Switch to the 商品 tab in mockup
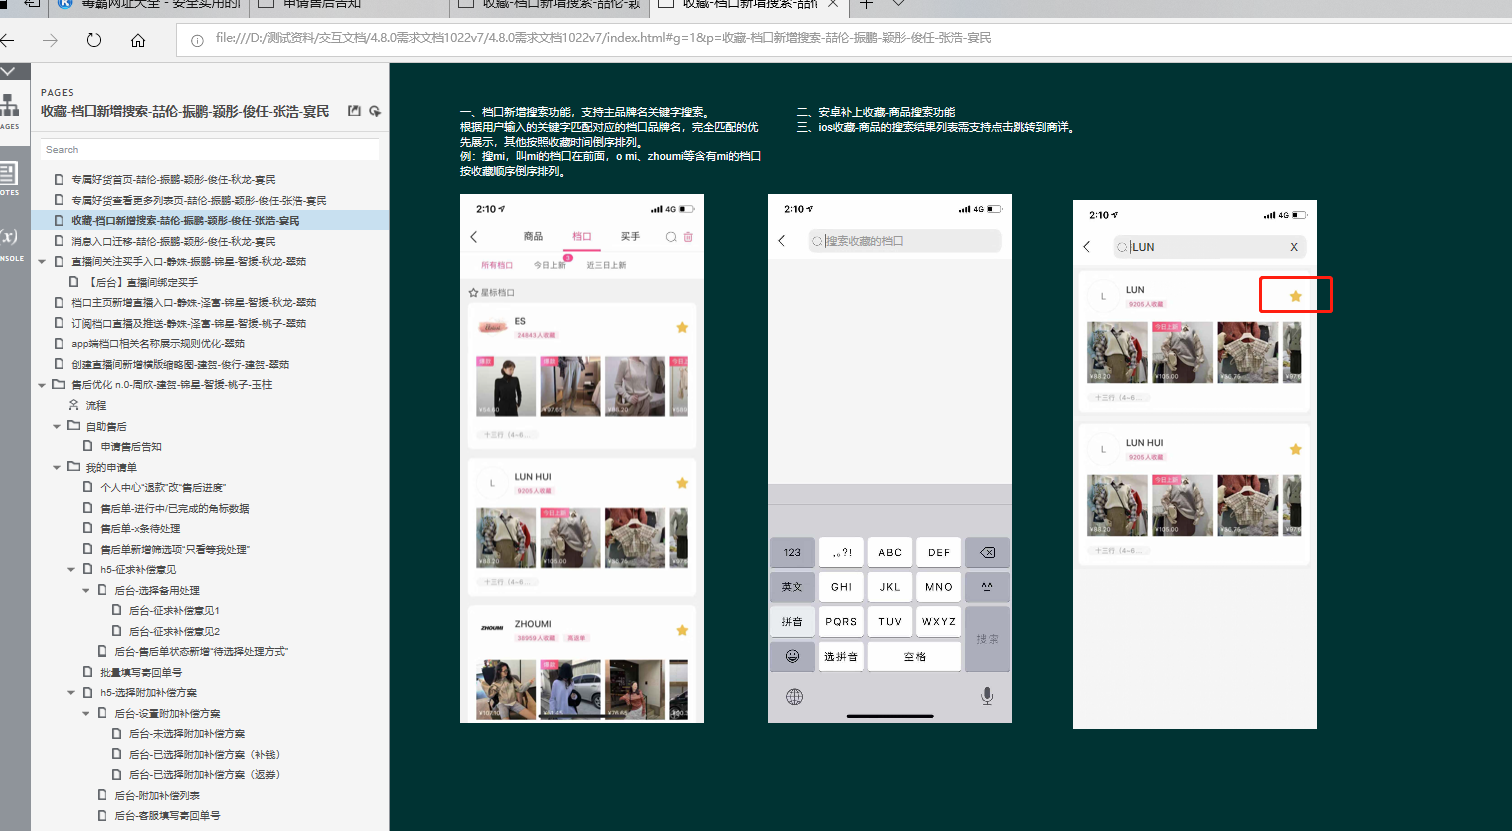Image resolution: width=1512 pixels, height=831 pixels. tap(533, 237)
